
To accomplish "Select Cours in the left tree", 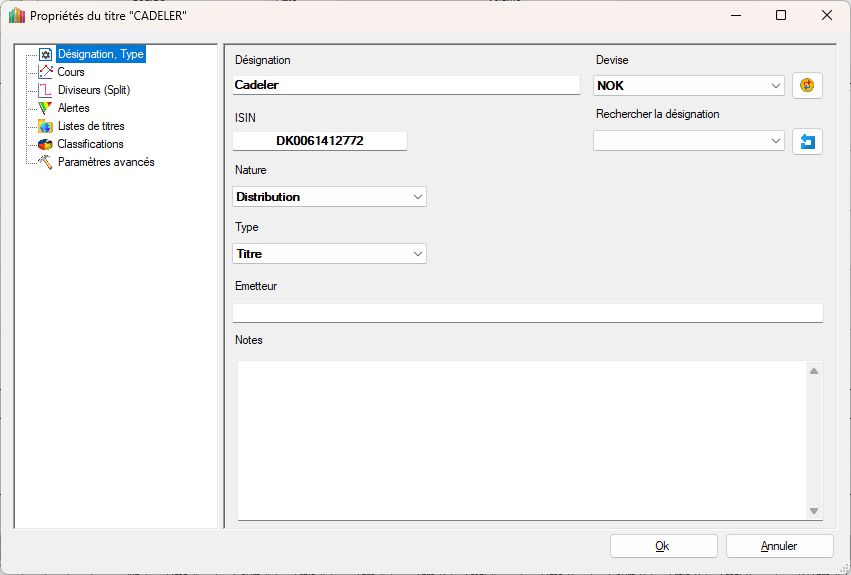I will (x=71, y=72).
